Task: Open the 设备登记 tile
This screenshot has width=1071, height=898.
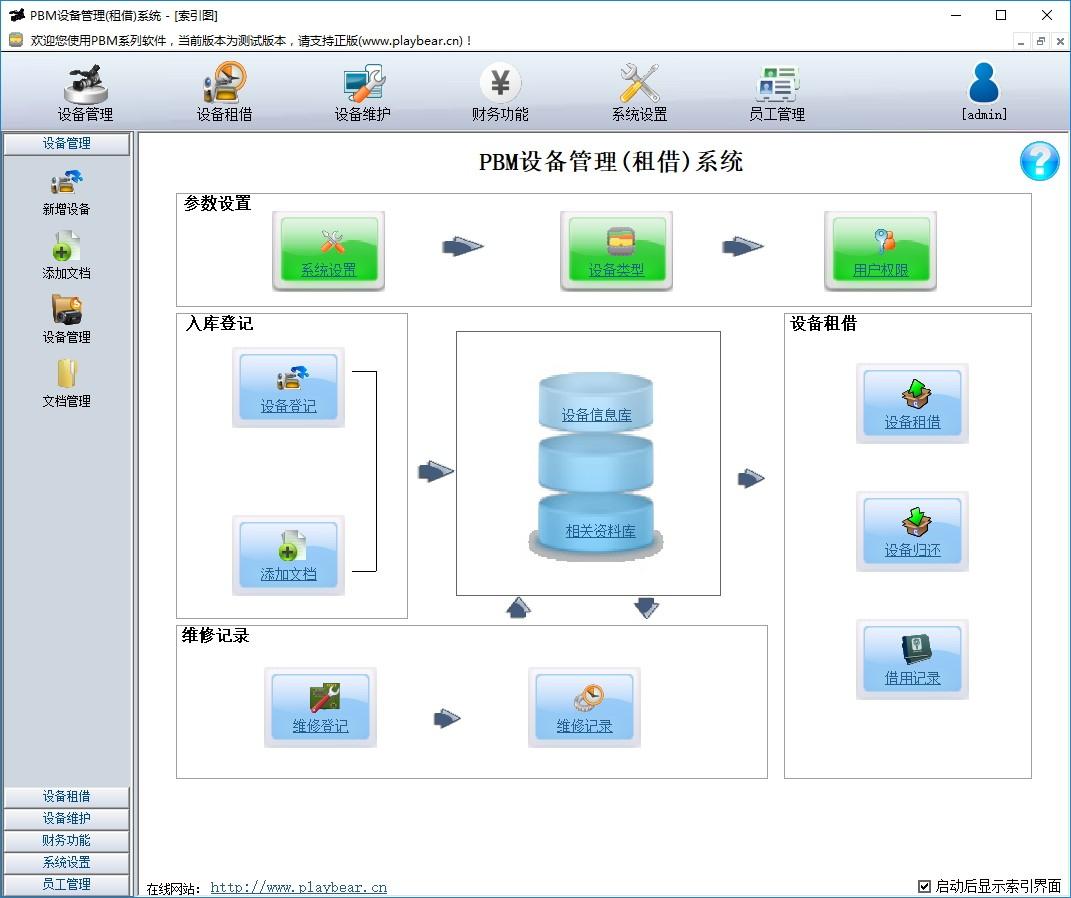Action: 288,387
